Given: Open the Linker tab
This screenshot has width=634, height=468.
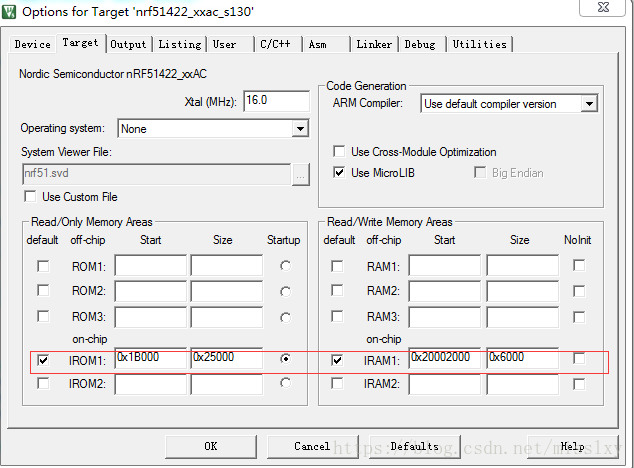Looking at the screenshot, I should (x=374, y=44).
